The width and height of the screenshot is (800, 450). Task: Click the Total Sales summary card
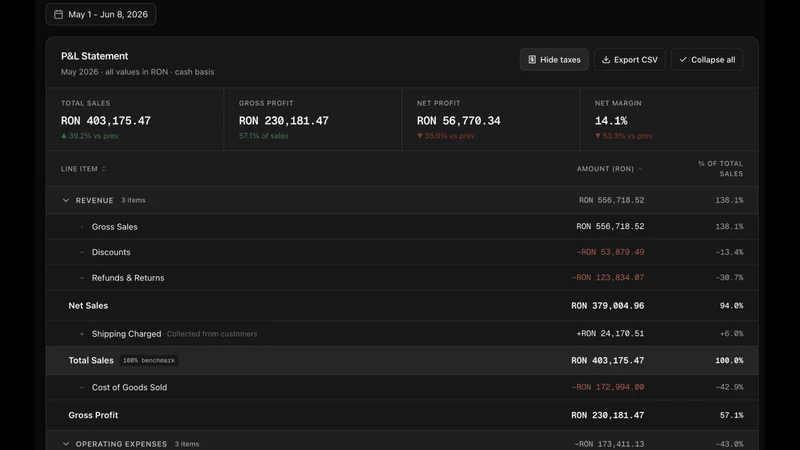pyautogui.click(x=135, y=119)
